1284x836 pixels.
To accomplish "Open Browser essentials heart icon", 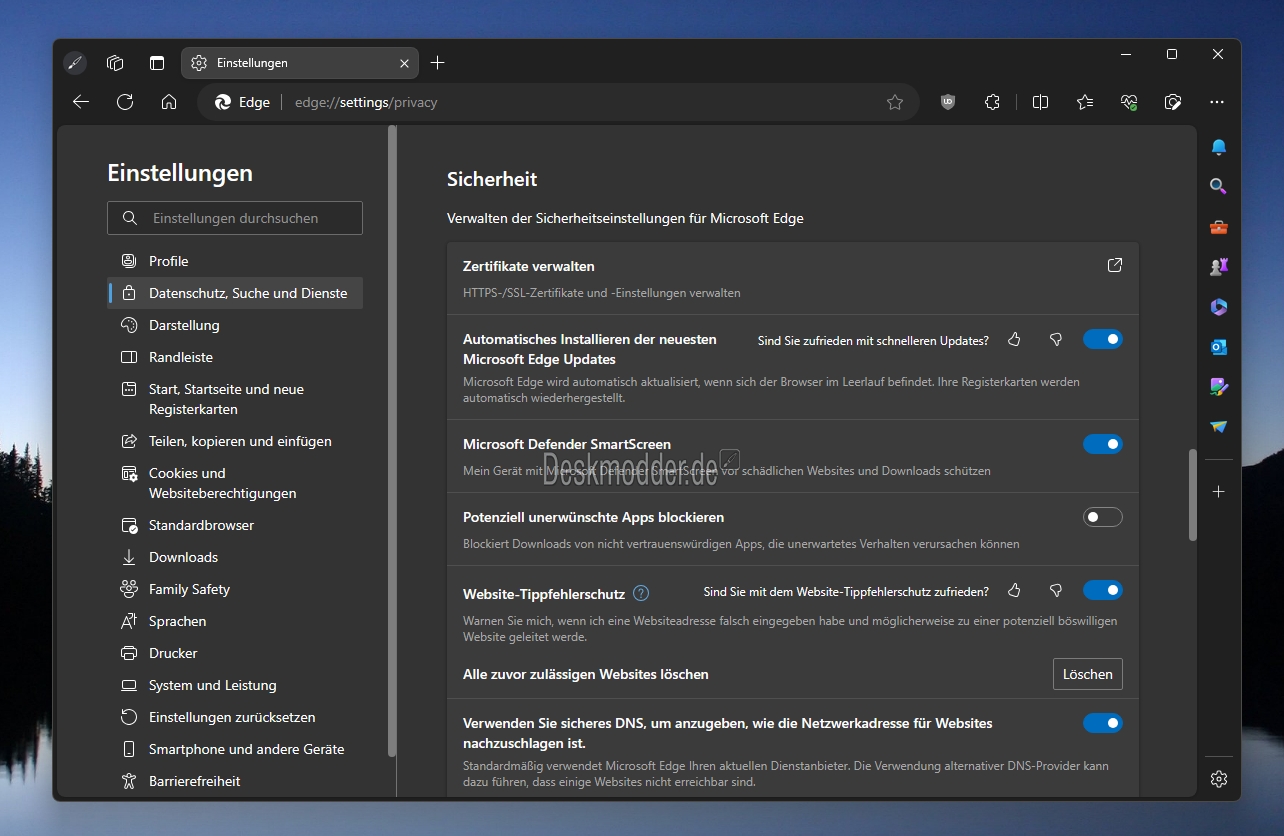I will point(1129,102).
